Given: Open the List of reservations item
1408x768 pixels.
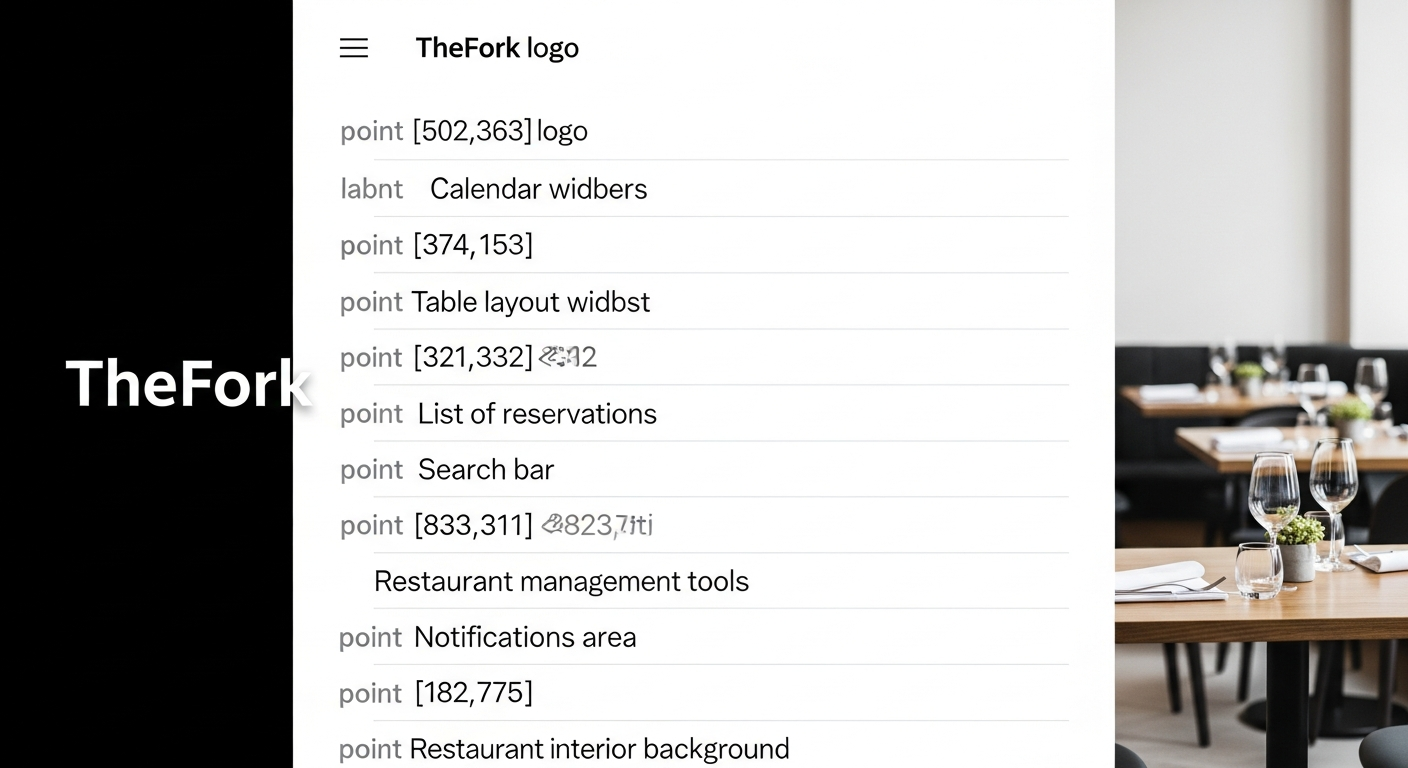Looking at the screenshot, I should coord(537,414).
